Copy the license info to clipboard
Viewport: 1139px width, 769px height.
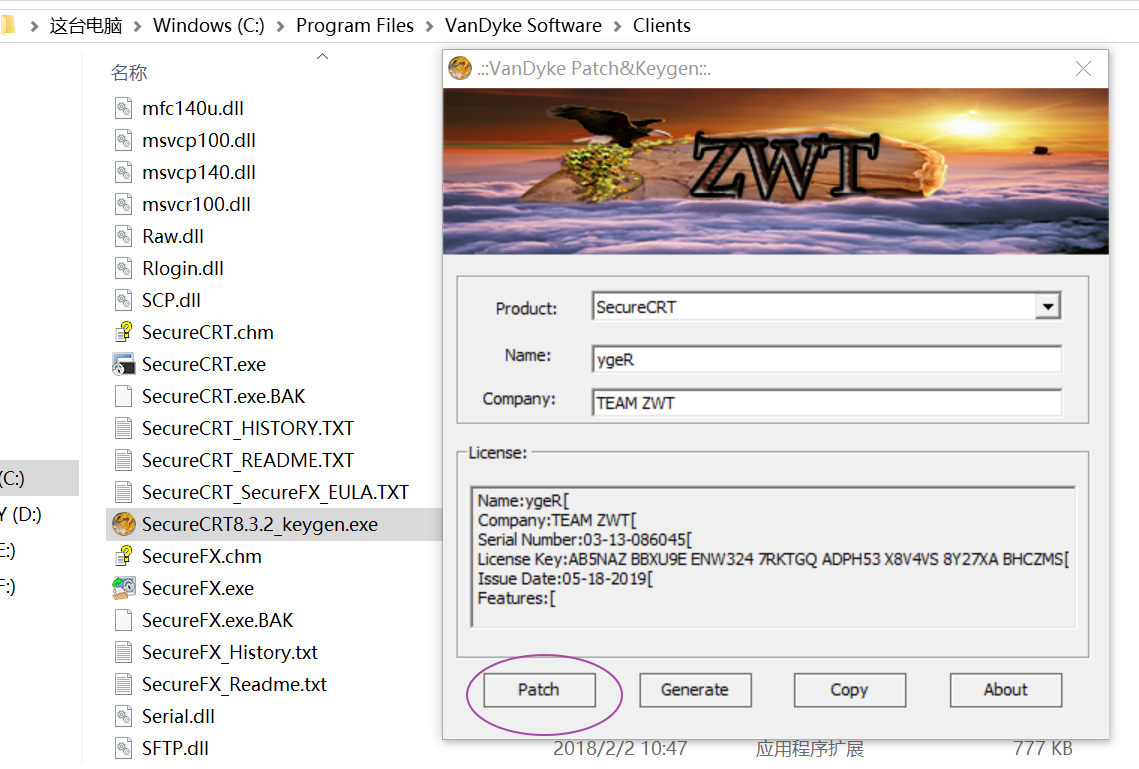[849, 689]
